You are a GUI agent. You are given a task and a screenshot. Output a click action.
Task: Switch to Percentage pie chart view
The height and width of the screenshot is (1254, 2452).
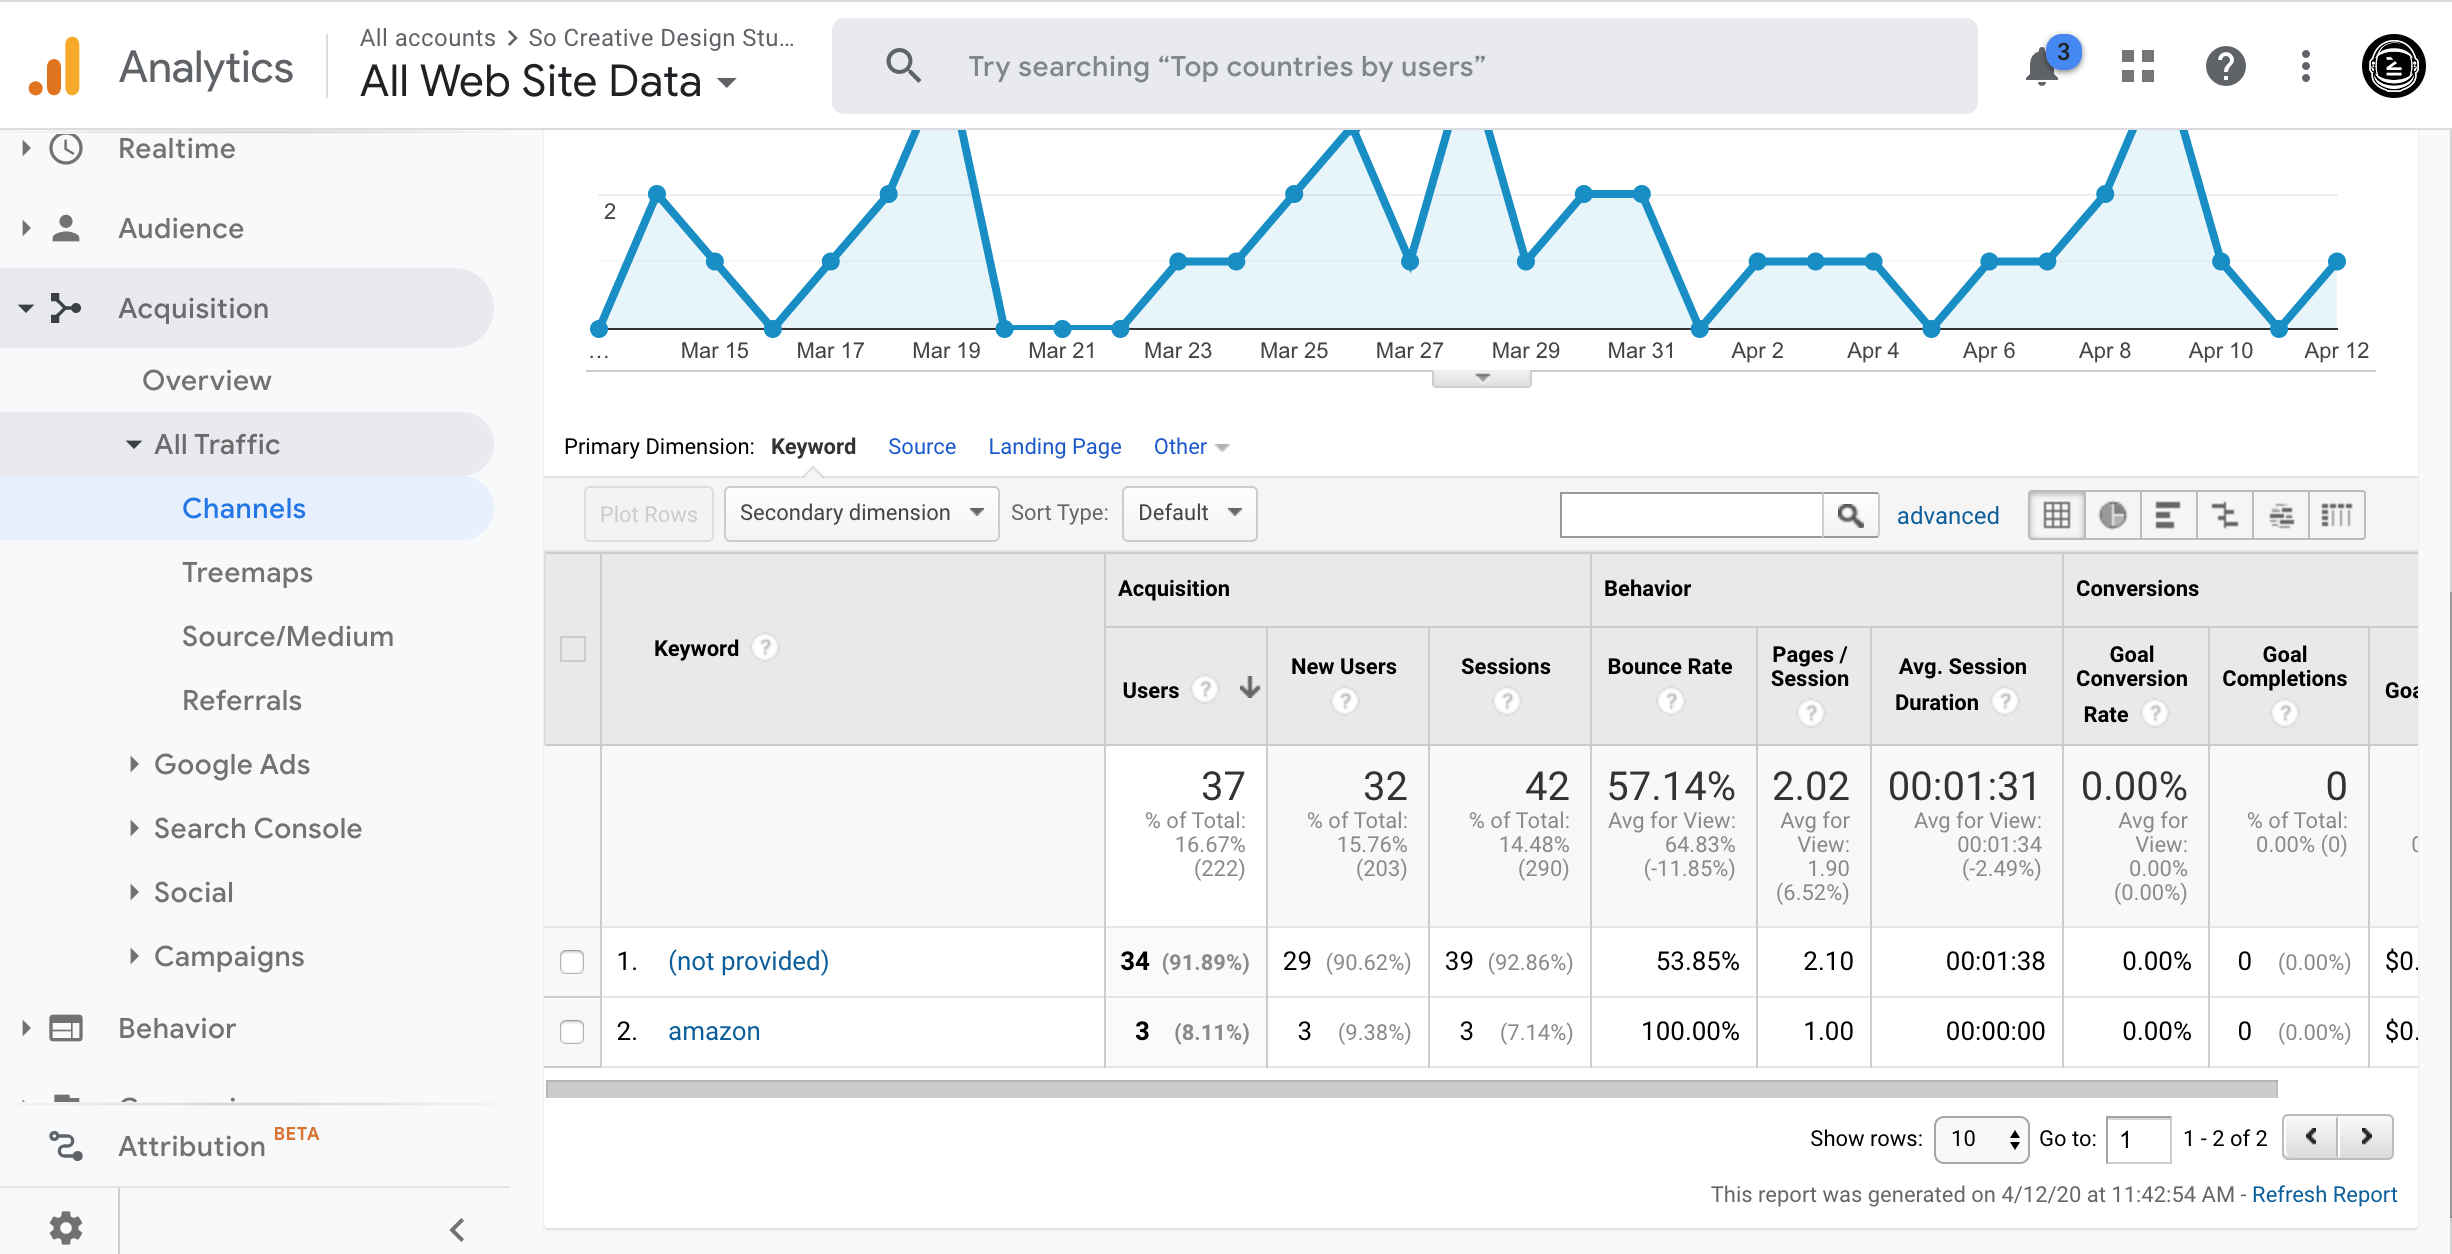click(x=2112, y=515)
